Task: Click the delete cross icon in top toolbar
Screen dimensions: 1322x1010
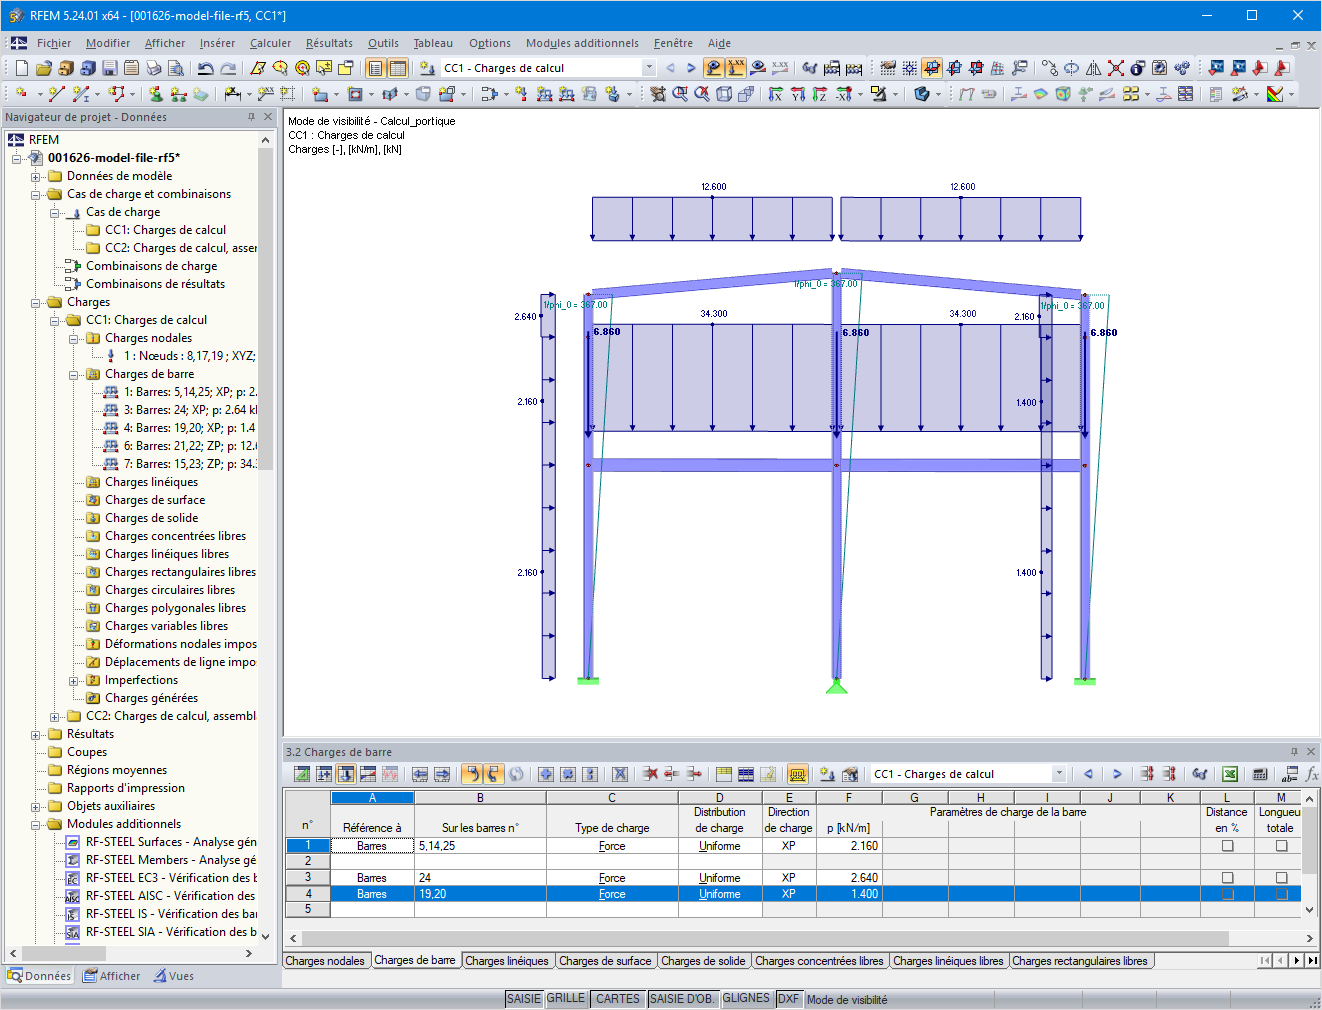Action: (1116, 68)
